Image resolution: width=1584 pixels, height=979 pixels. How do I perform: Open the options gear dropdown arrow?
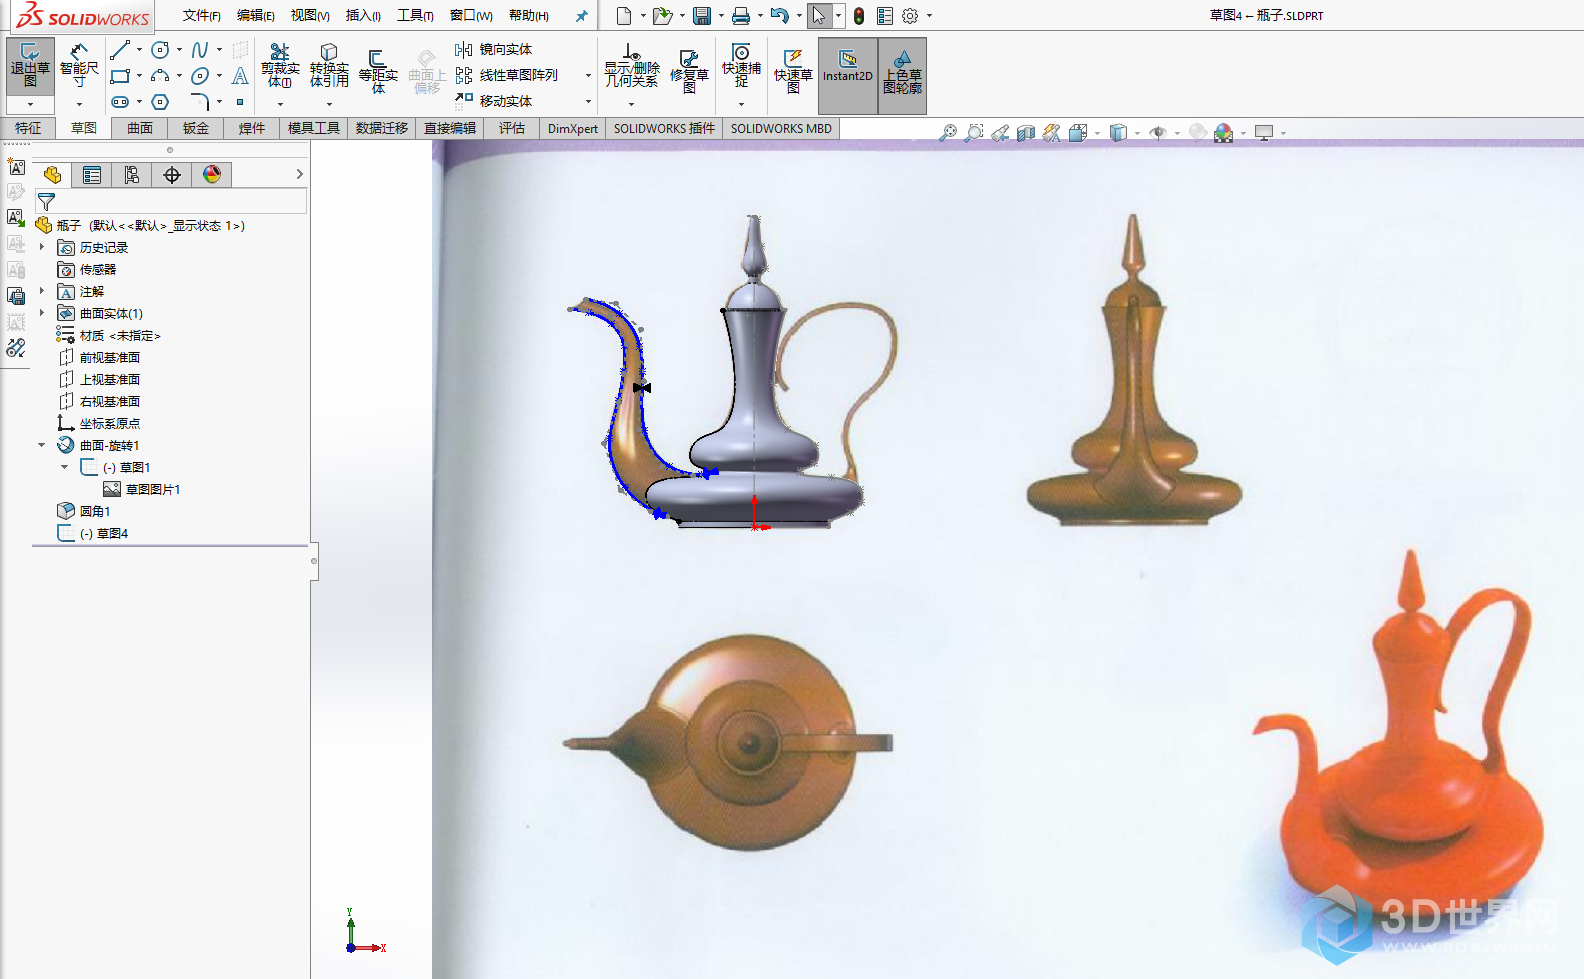click(929, 16)
